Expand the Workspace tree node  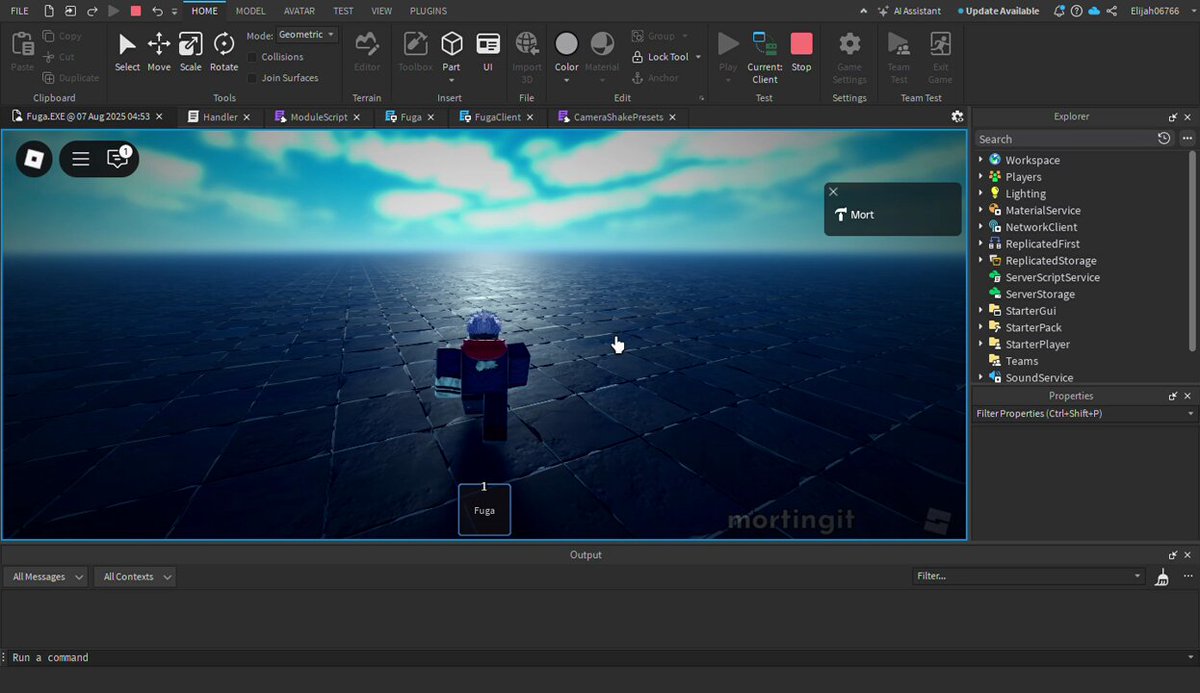(x=981, y=160)
